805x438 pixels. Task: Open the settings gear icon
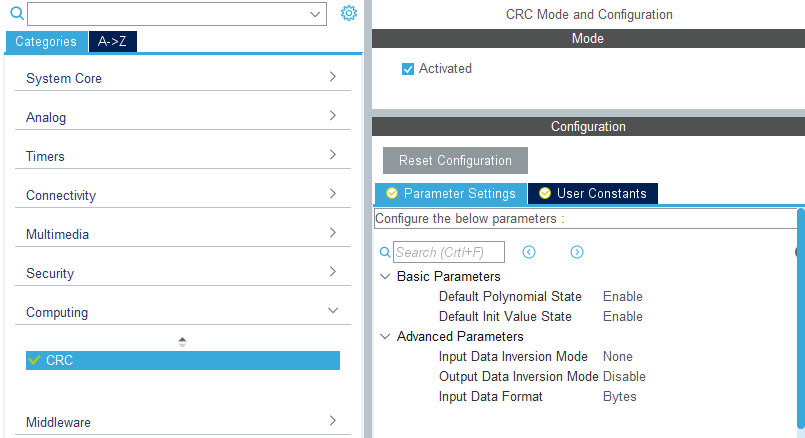(349, 13)
